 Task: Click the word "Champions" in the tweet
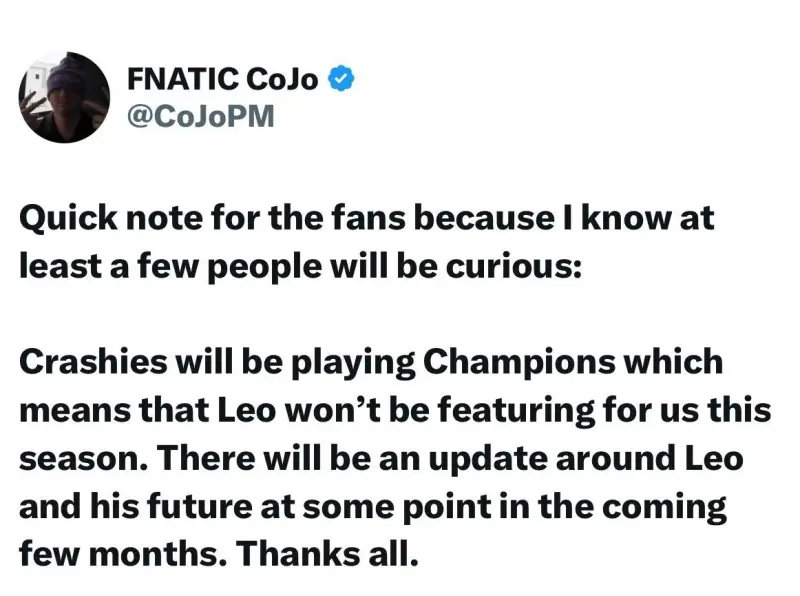[519, 363]
